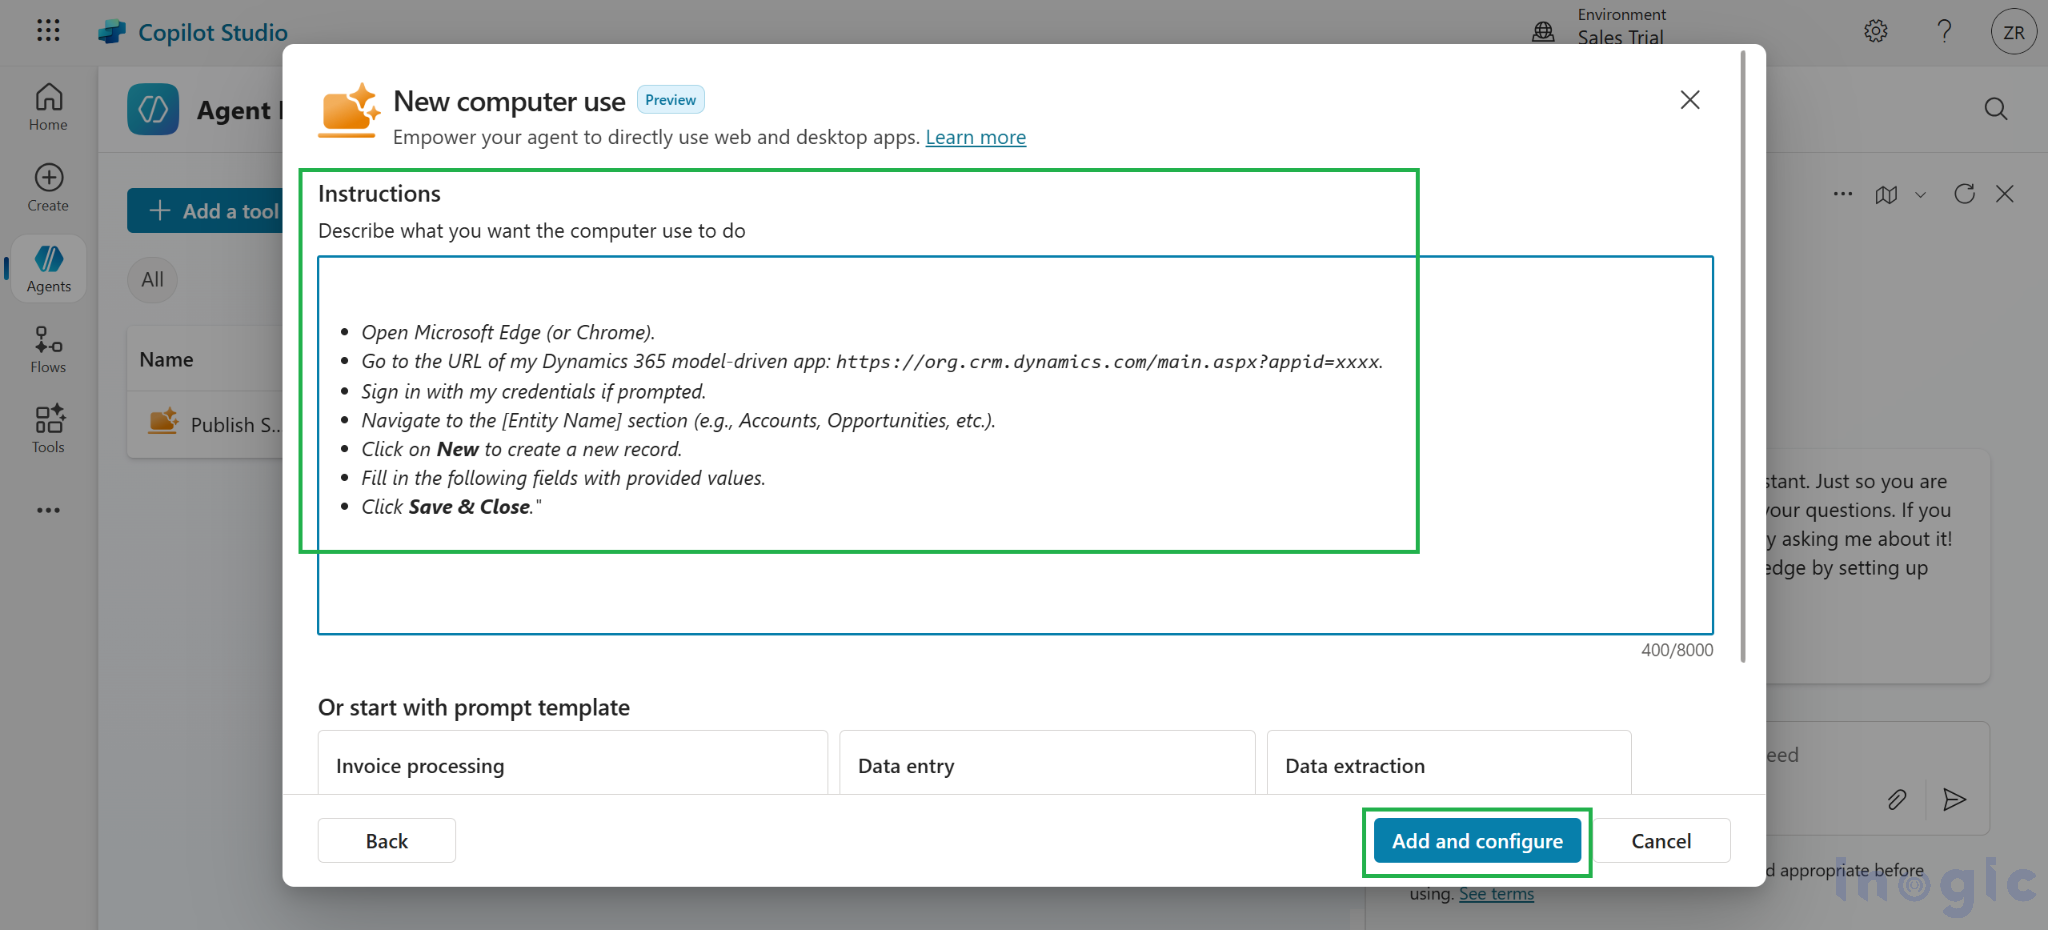
Task: Choose the Invoice processing template
Action: (x=572, y=765)
